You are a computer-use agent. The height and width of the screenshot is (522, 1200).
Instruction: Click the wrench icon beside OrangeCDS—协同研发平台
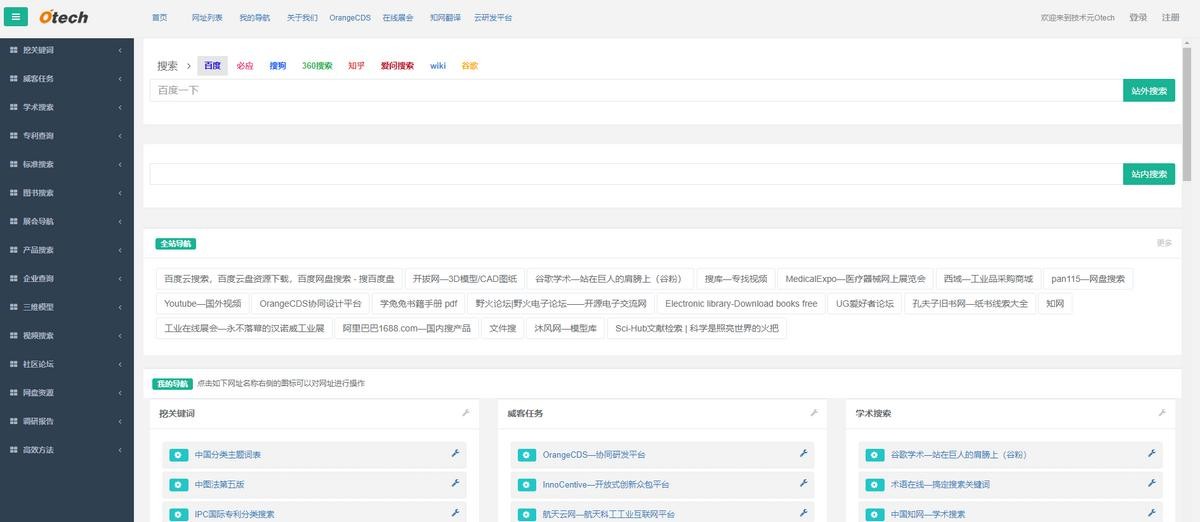click(803, 455)
